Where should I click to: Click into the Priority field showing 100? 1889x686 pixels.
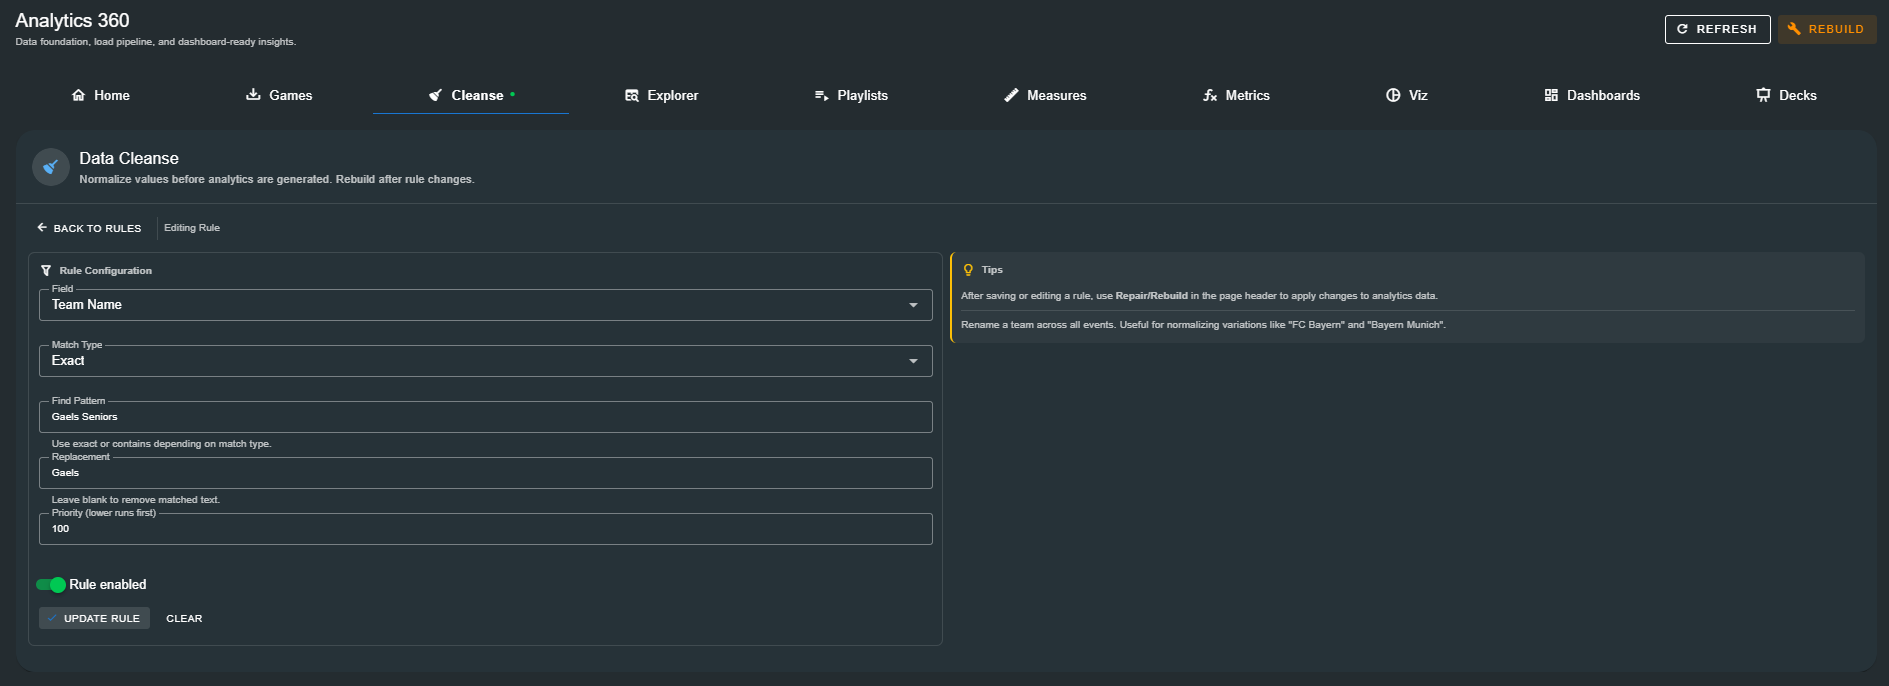(486, 529)
